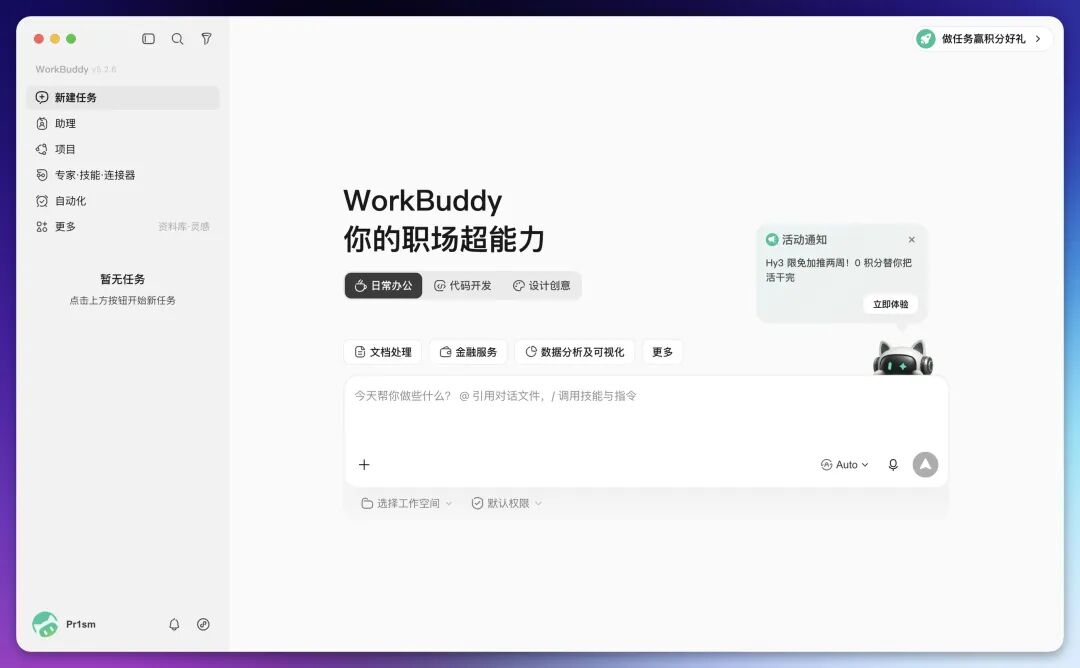Click the 资料库·灵感 hint text
1080x668 pixels.
[183, 227]
